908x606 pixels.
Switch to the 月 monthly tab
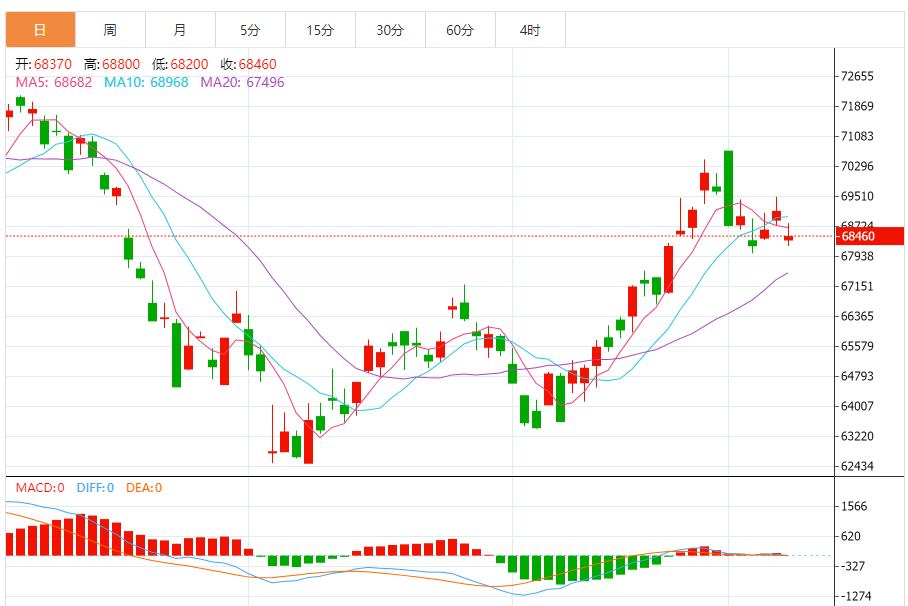[181, 30]
